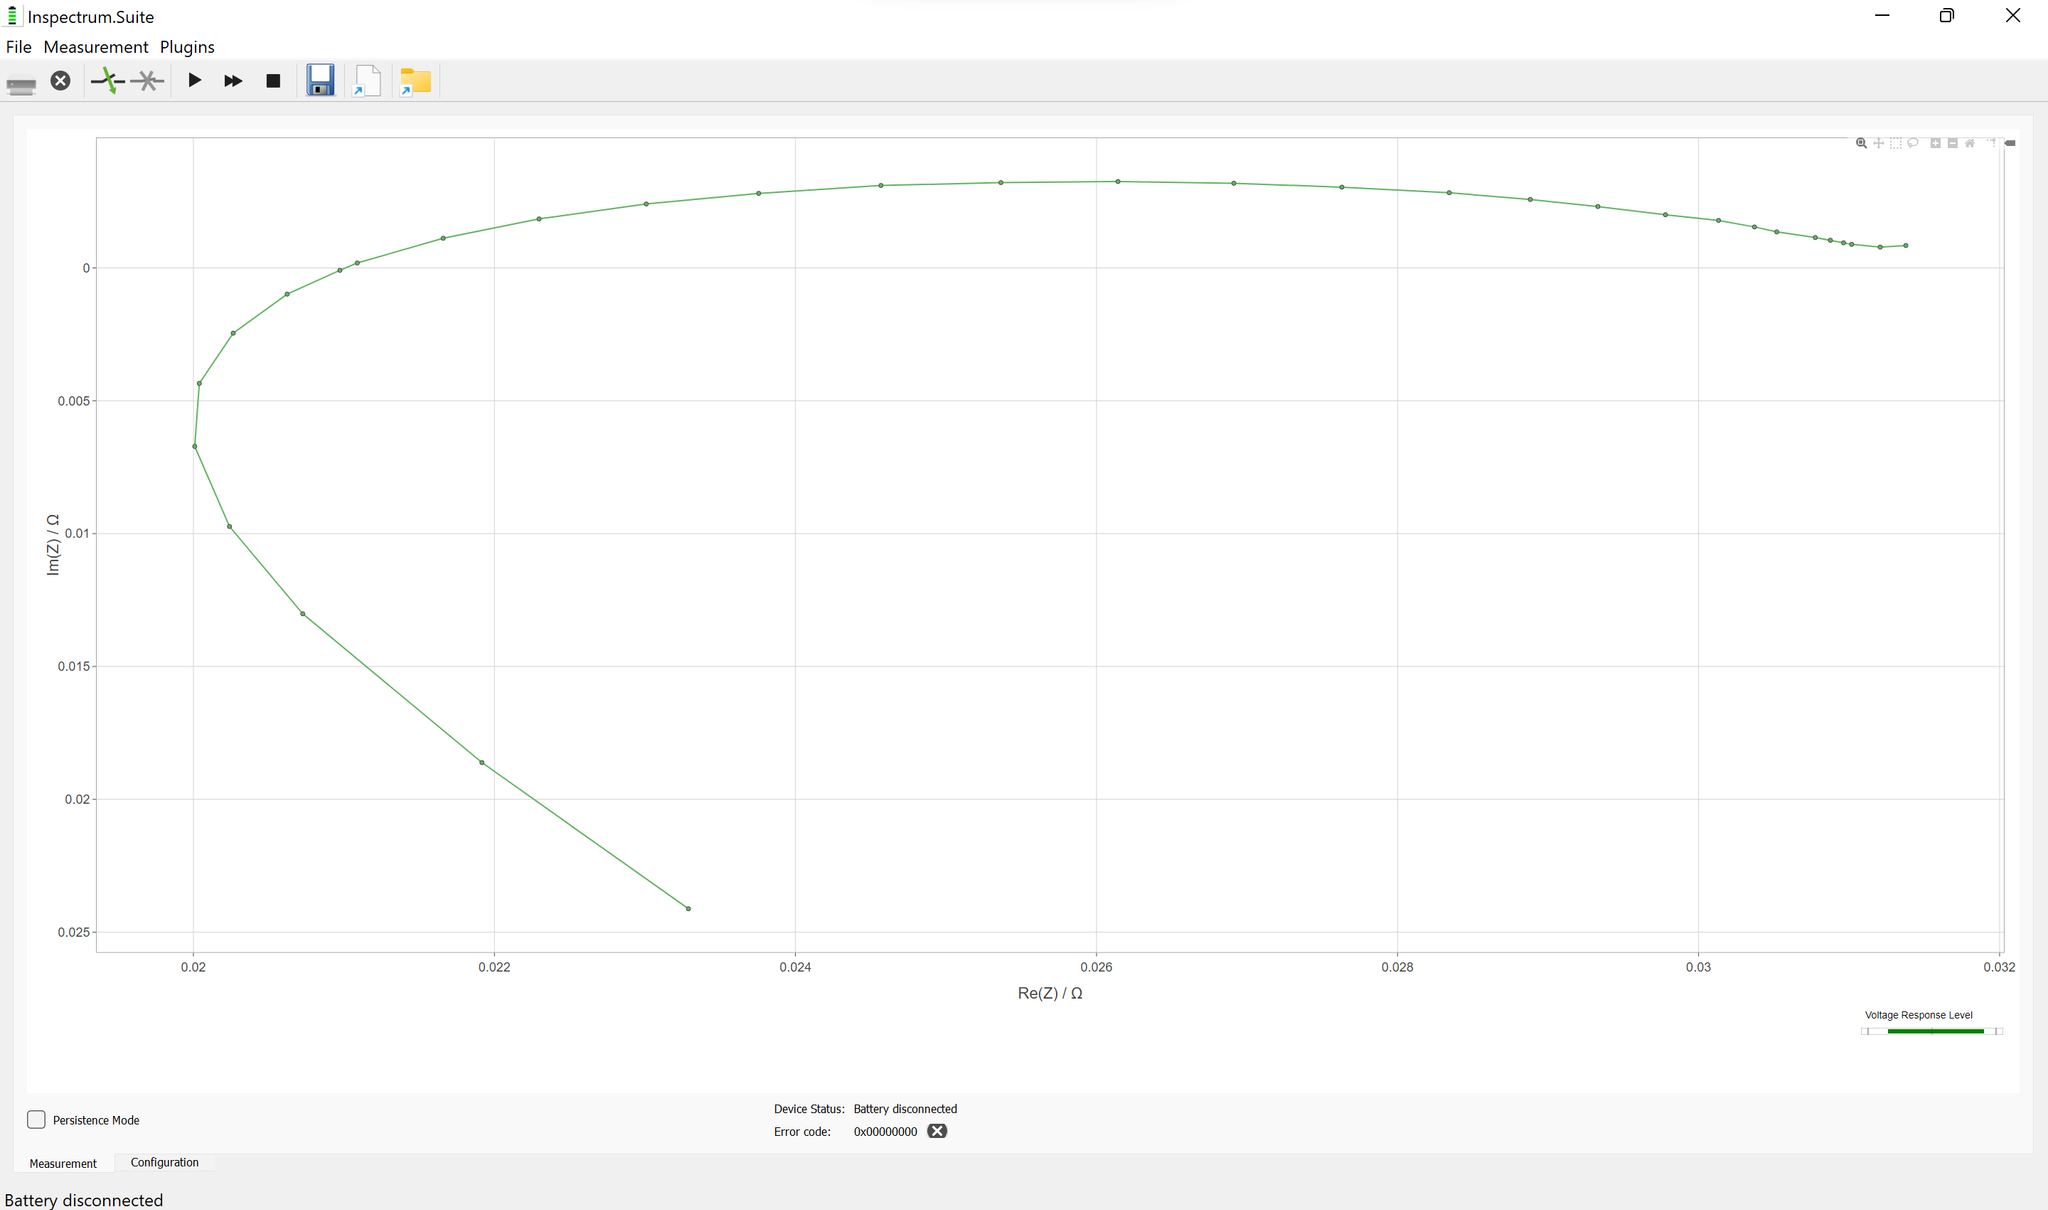Click the close-relay green arrow switch icon
Viewport: 2048px width, 1210px height.
tap(108, 81)
